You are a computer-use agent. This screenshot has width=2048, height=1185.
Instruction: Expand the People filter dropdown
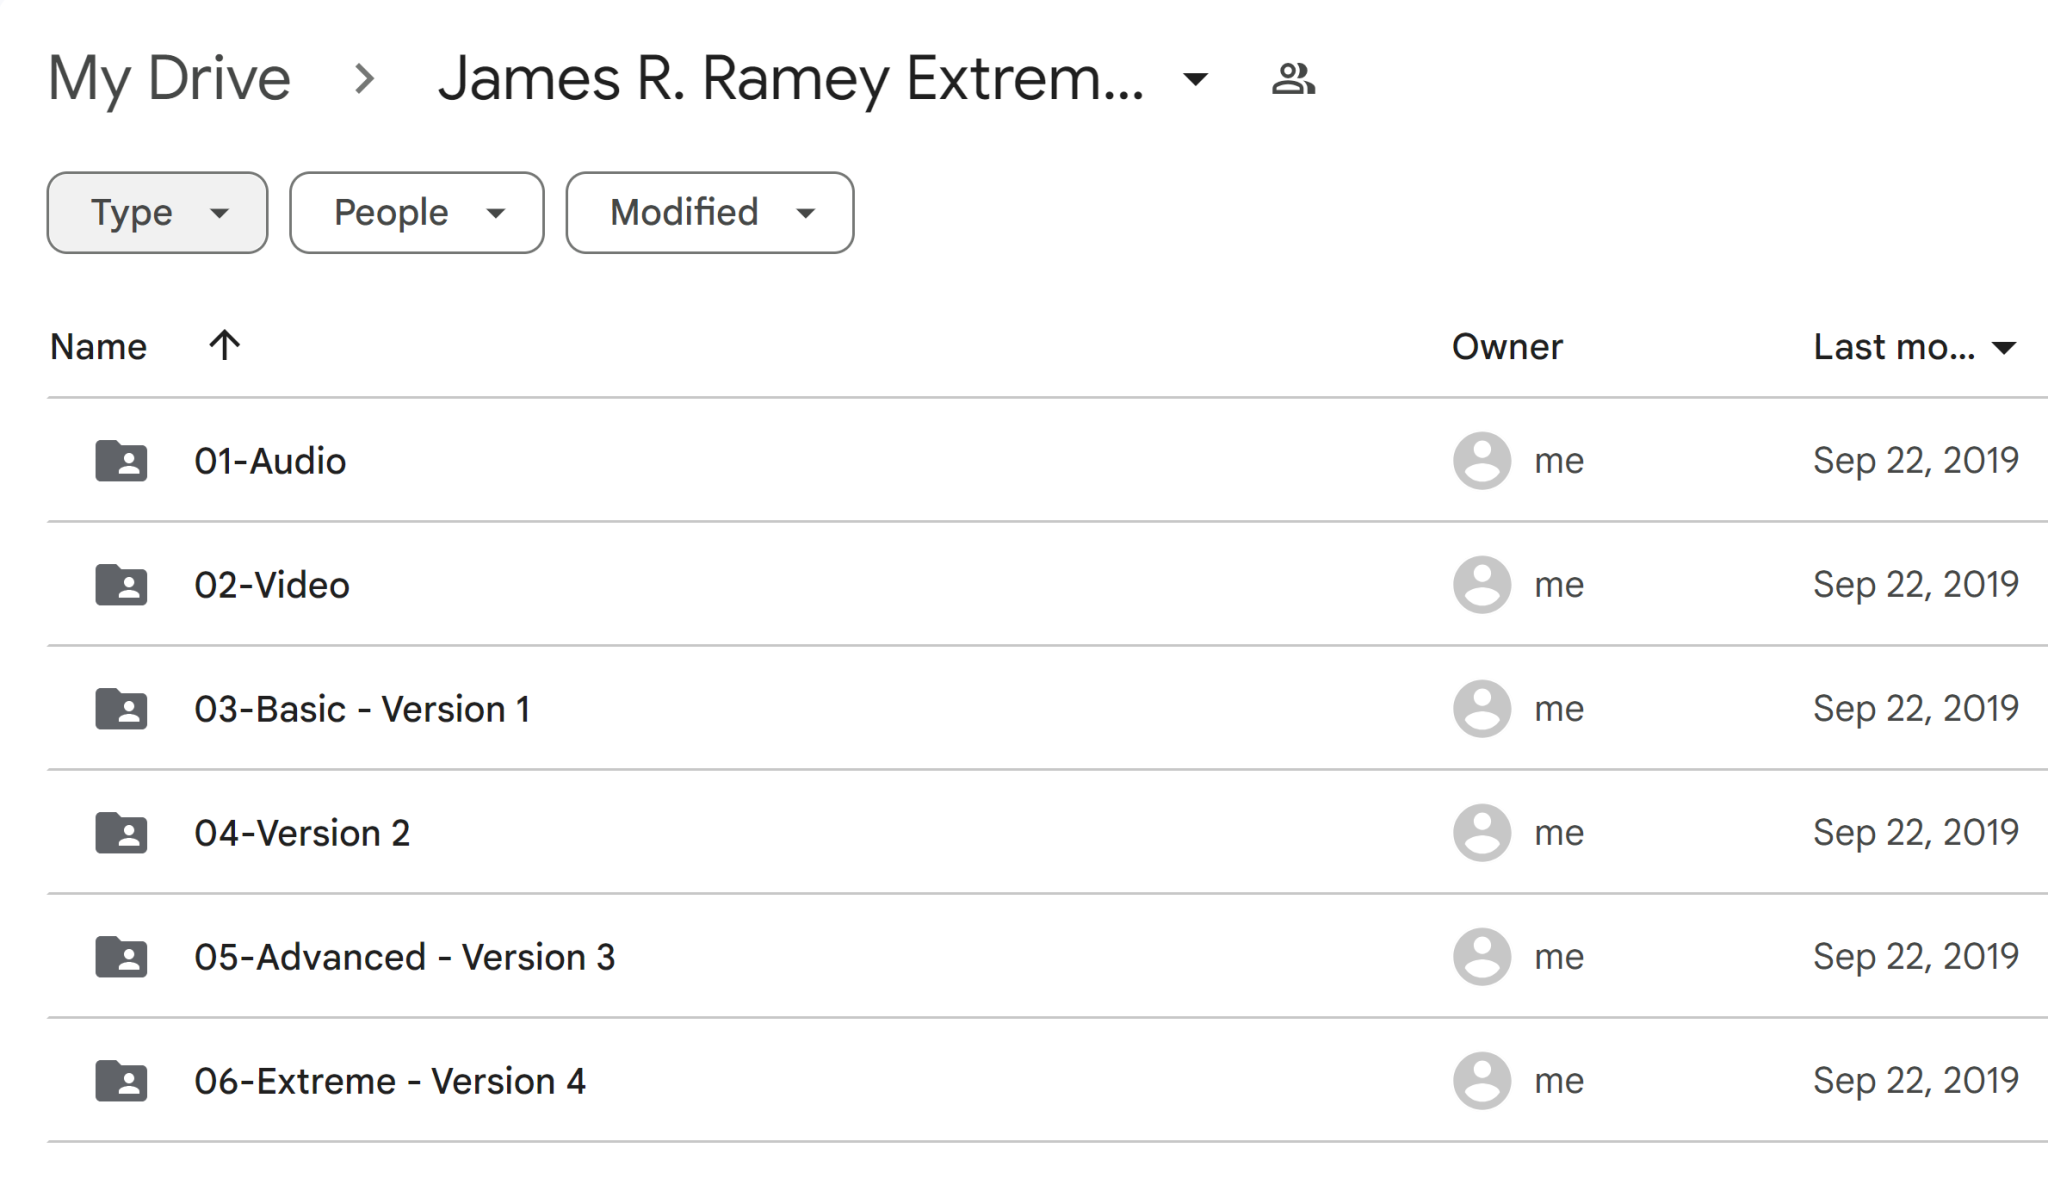(x=416, y=213)
